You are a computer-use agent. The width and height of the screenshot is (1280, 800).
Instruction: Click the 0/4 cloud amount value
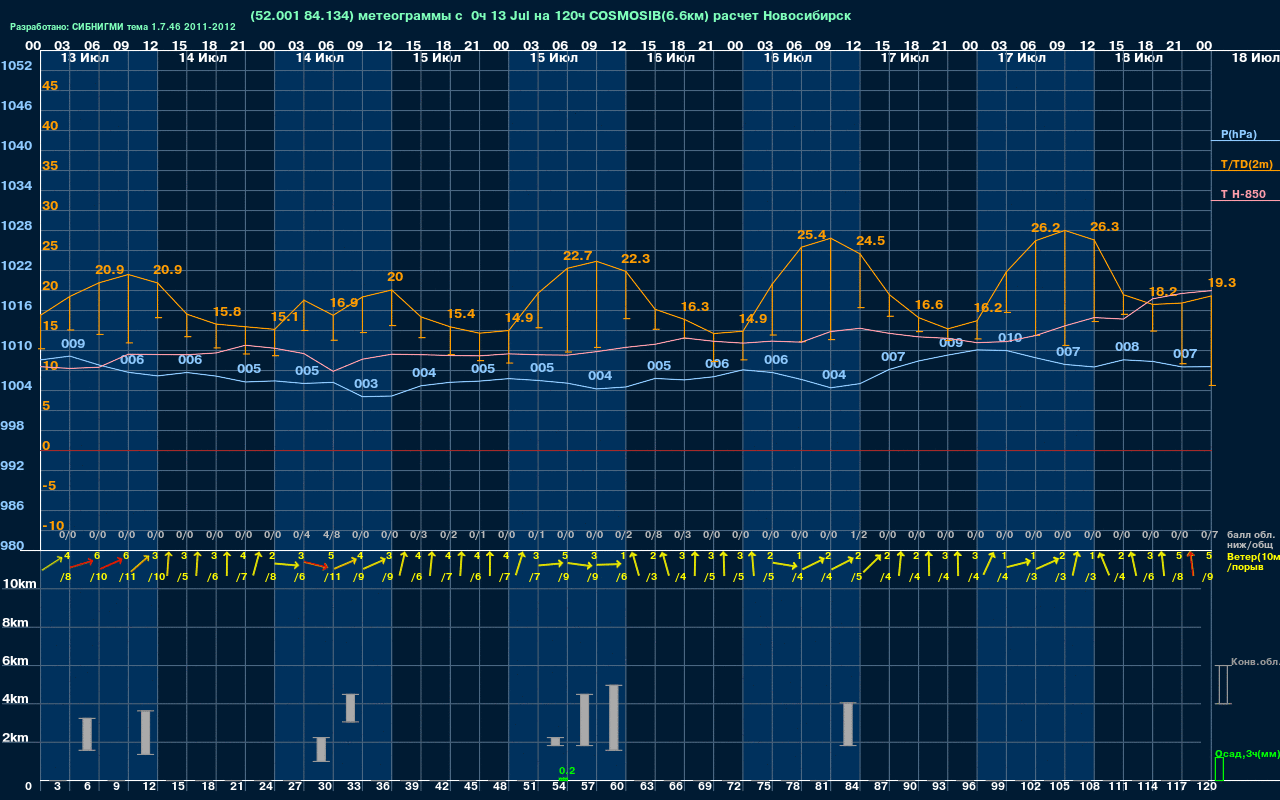tap(301, 535)
